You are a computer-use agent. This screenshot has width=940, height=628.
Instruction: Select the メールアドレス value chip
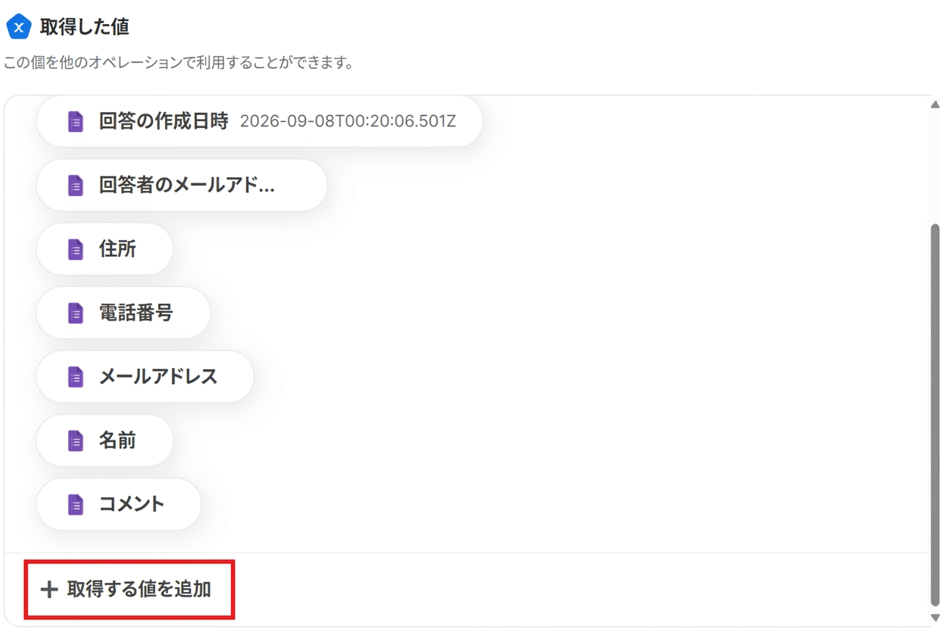145,376
